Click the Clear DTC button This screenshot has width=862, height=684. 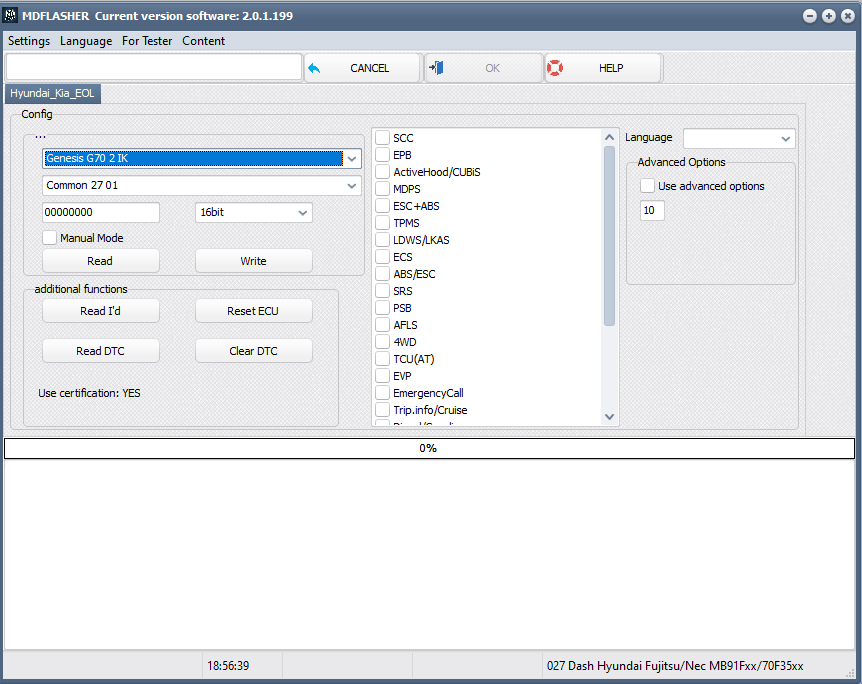[x=253, y=351]
